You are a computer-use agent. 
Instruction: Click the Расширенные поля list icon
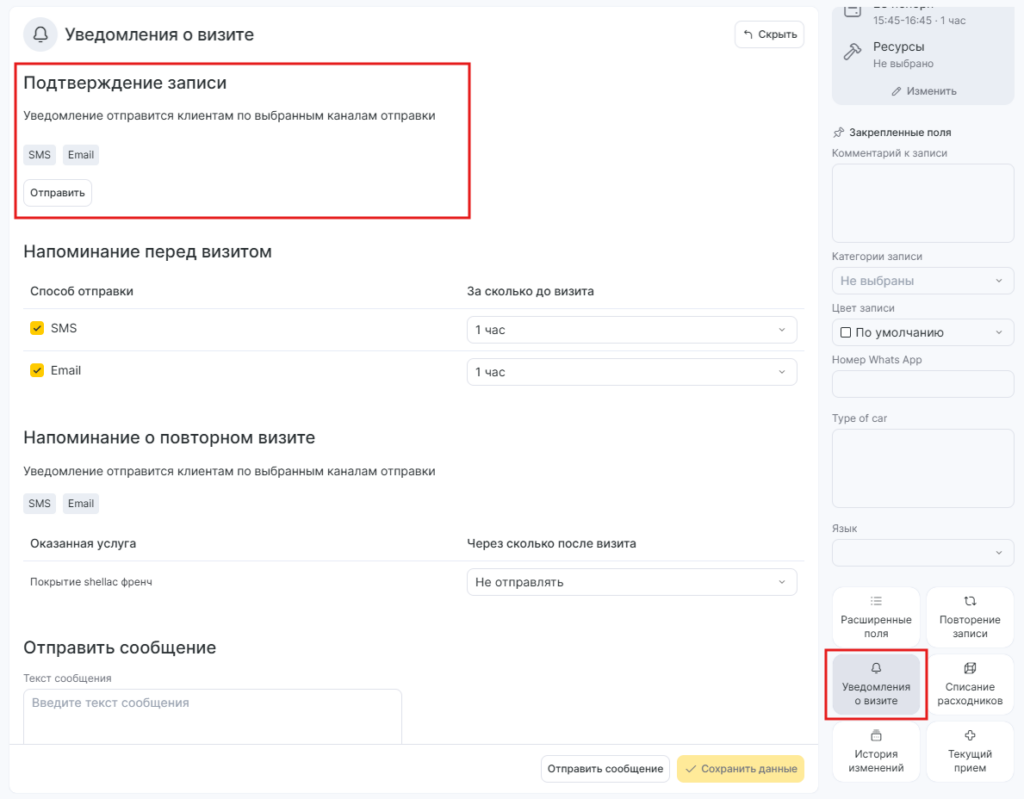(x=876, y=601)
